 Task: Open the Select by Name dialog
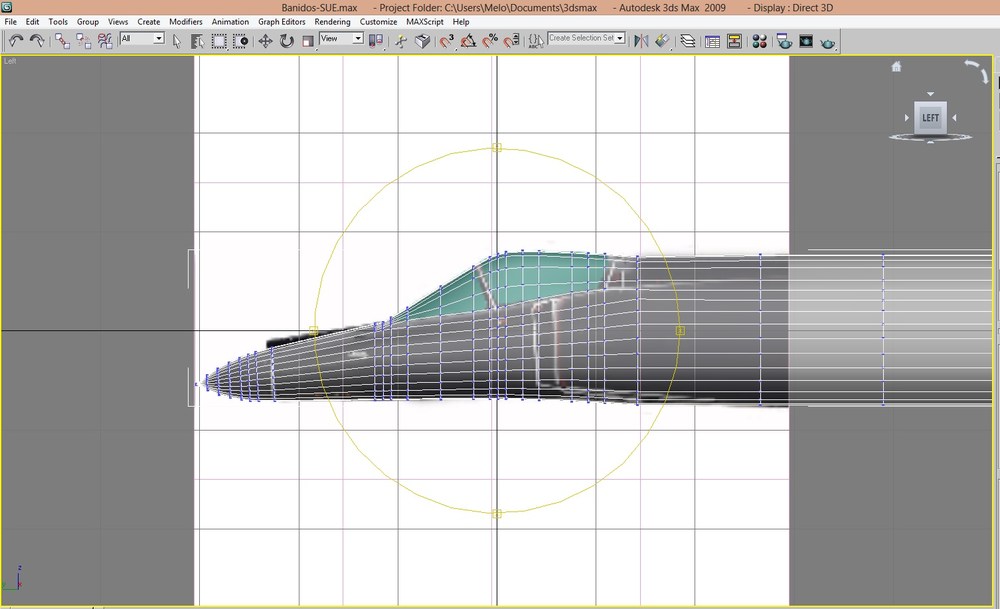tap(198, 41)
